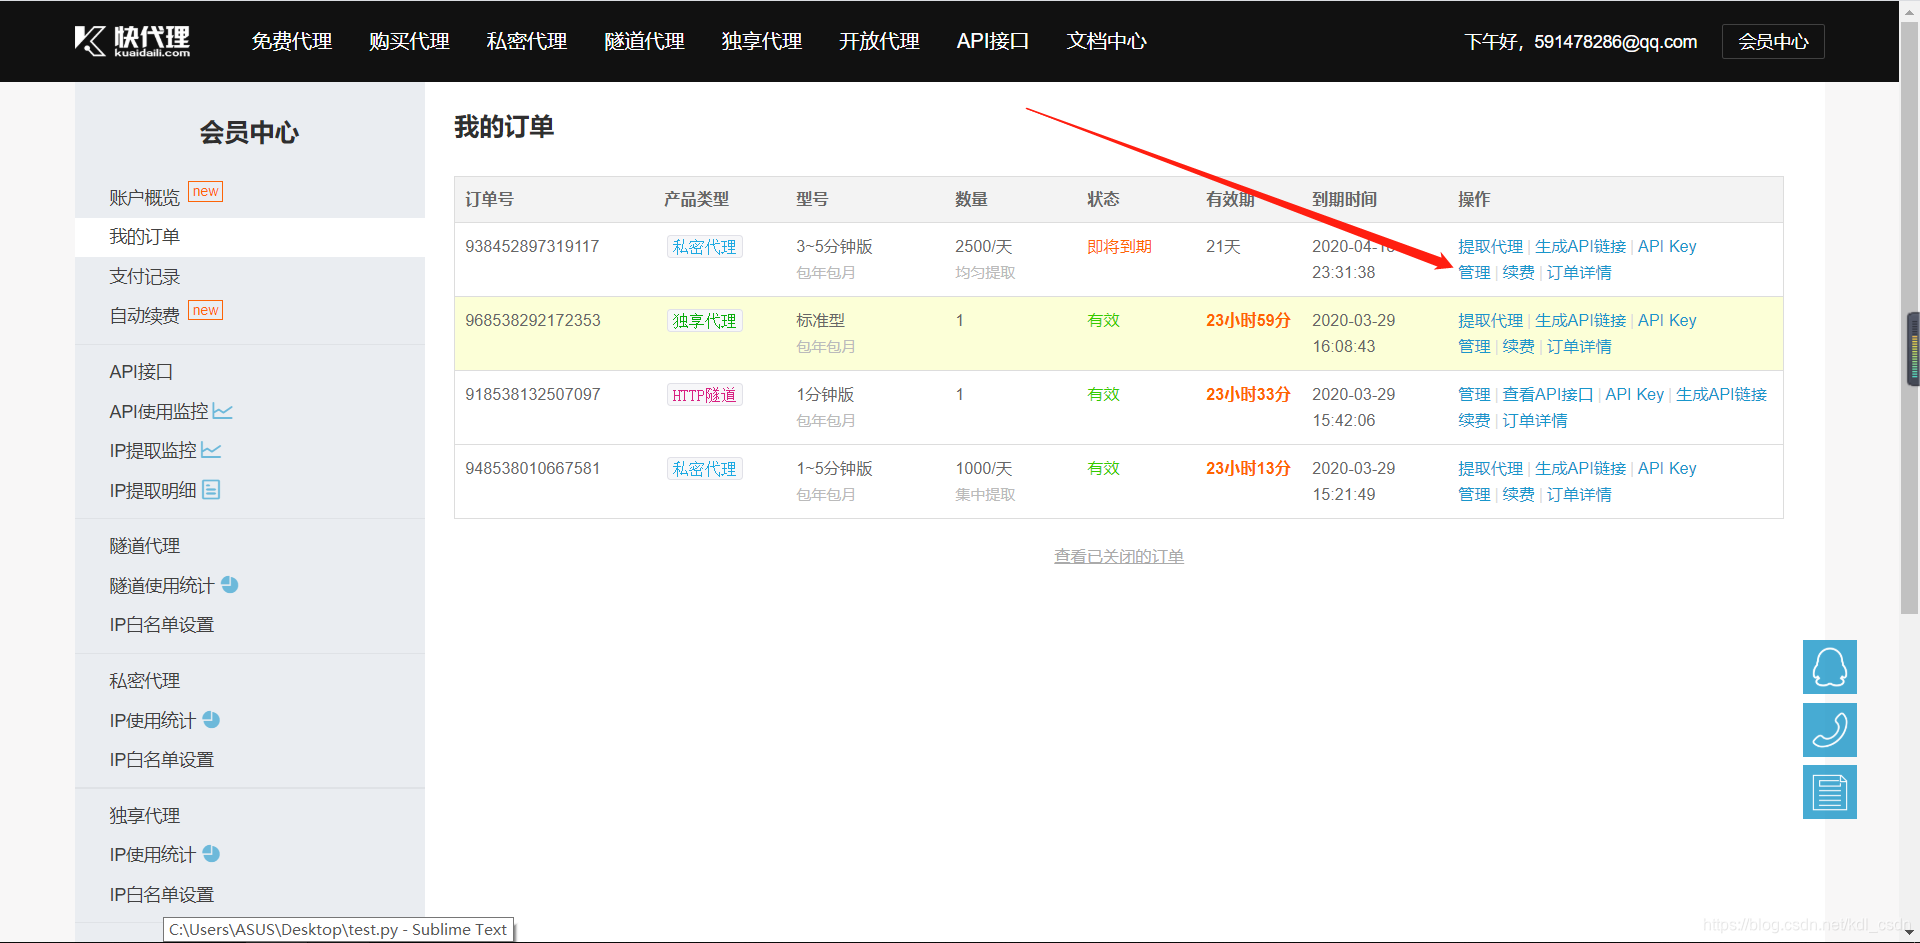
Task: Open 文档中心 in top navigation
Action: point(1106,41)
